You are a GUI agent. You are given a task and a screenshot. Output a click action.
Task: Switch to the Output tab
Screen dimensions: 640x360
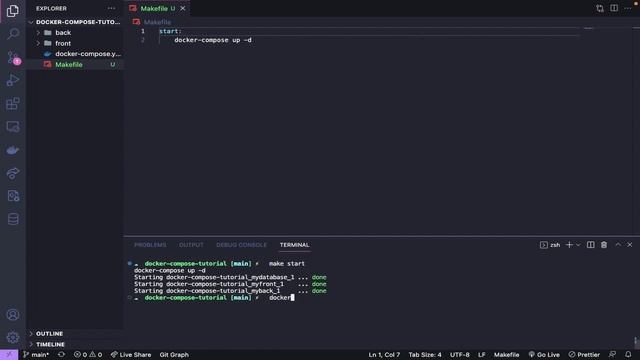[191, 245]
